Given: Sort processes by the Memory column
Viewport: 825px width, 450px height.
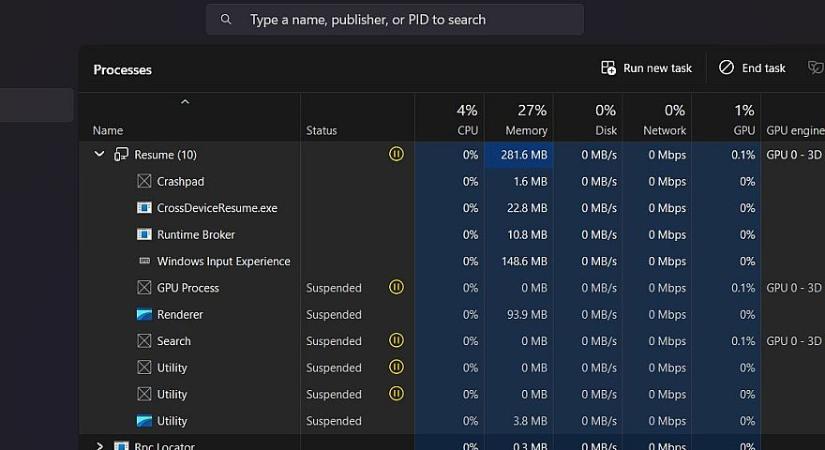Looking at the screenshot, I should (x=526, y=119).
